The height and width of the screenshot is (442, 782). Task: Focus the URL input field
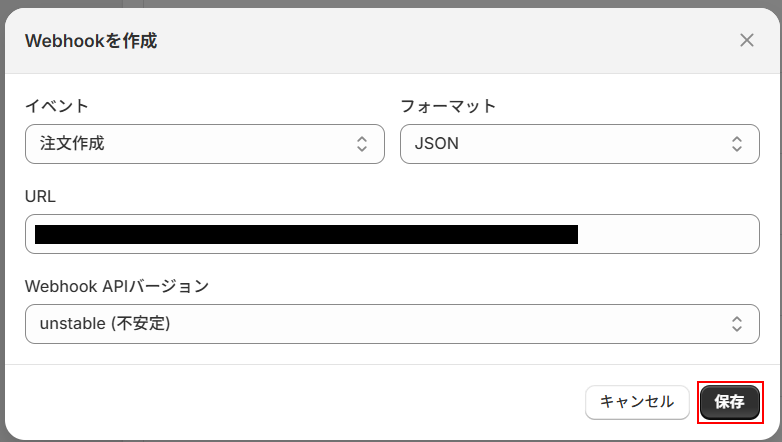tap(392, 235)
